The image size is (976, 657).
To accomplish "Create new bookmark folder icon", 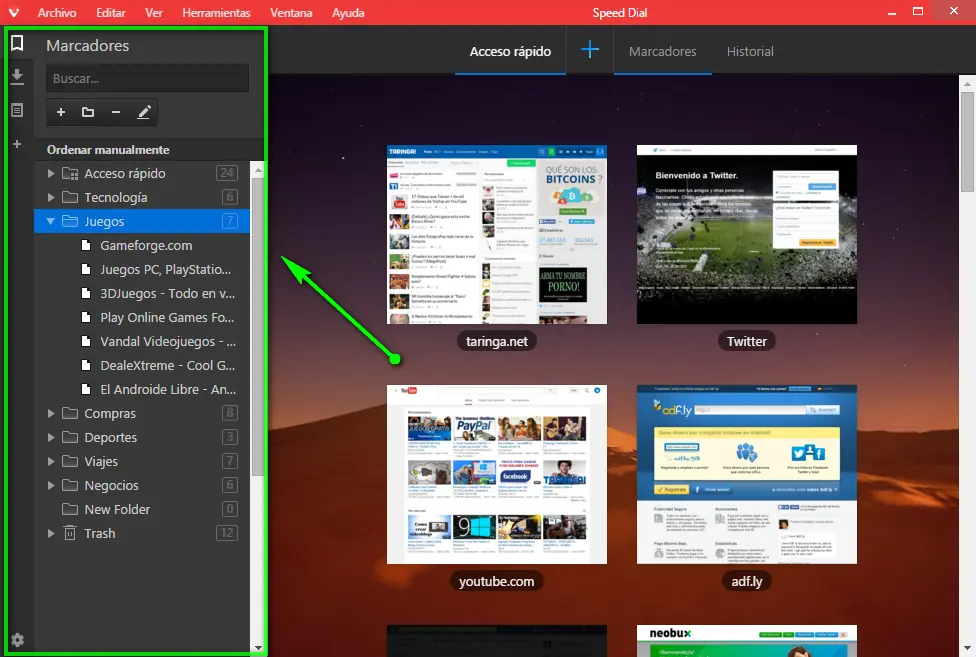I will tap(88, 112).
